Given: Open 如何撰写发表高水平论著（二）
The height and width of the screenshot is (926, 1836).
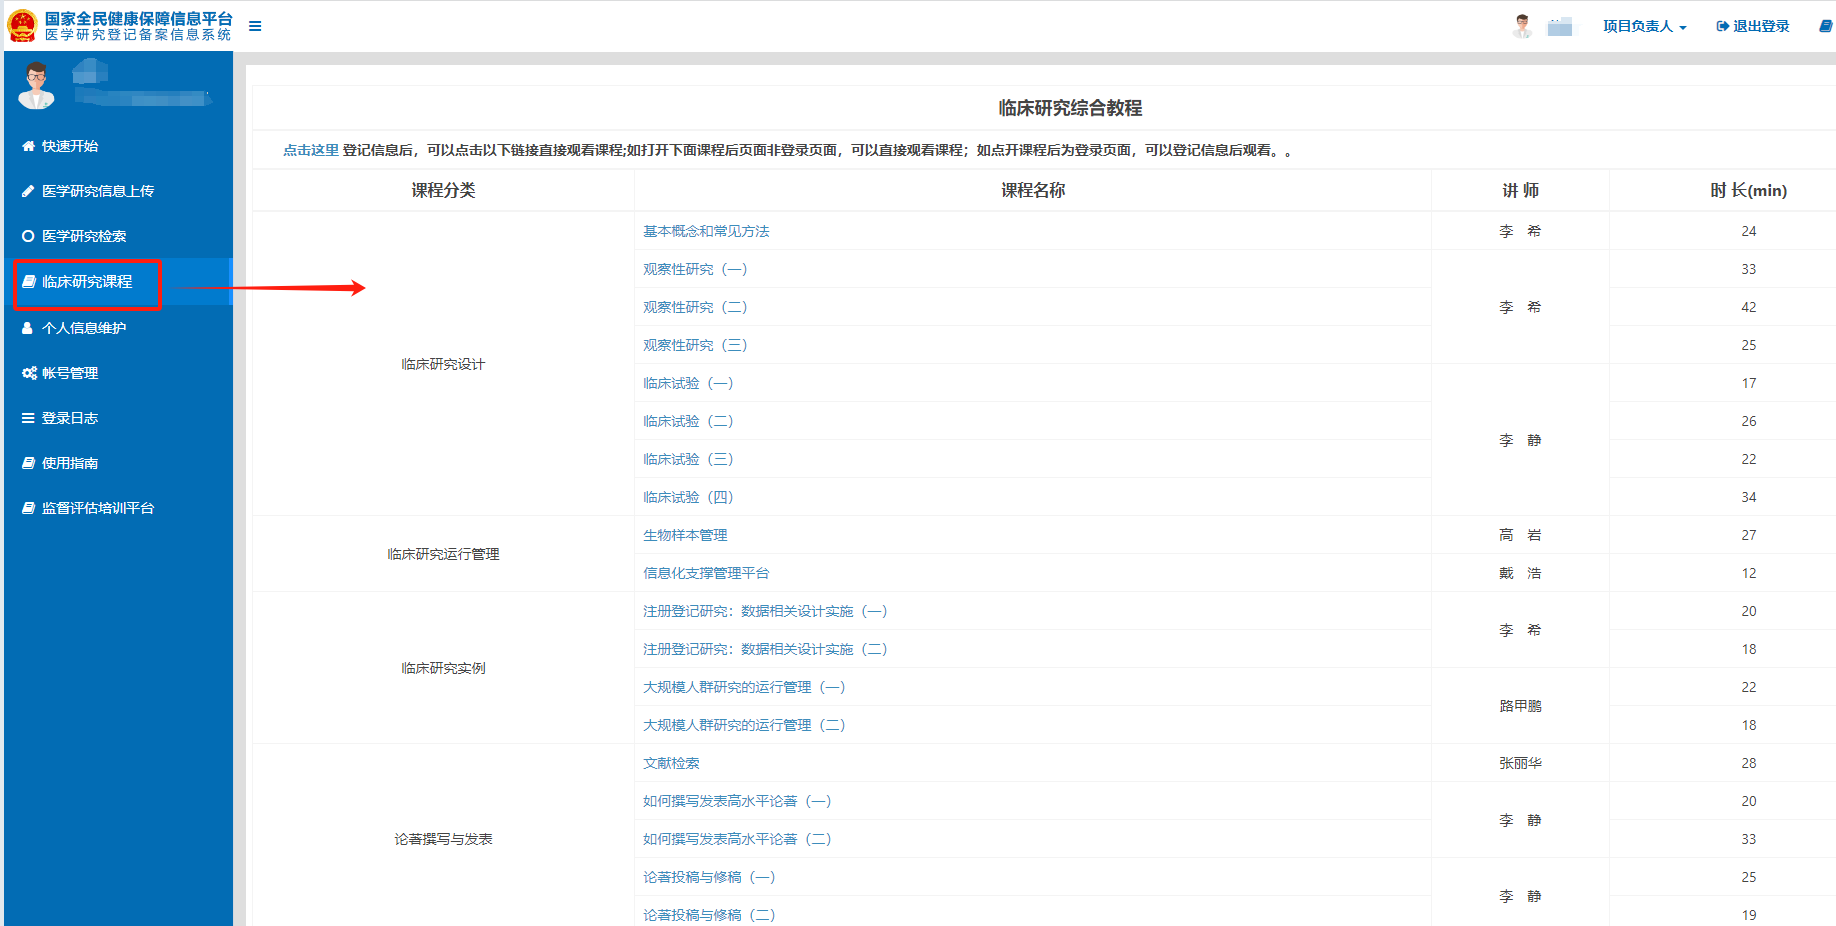Looking at the screenshot, I should pyautogui.click(x=737, y=839).
